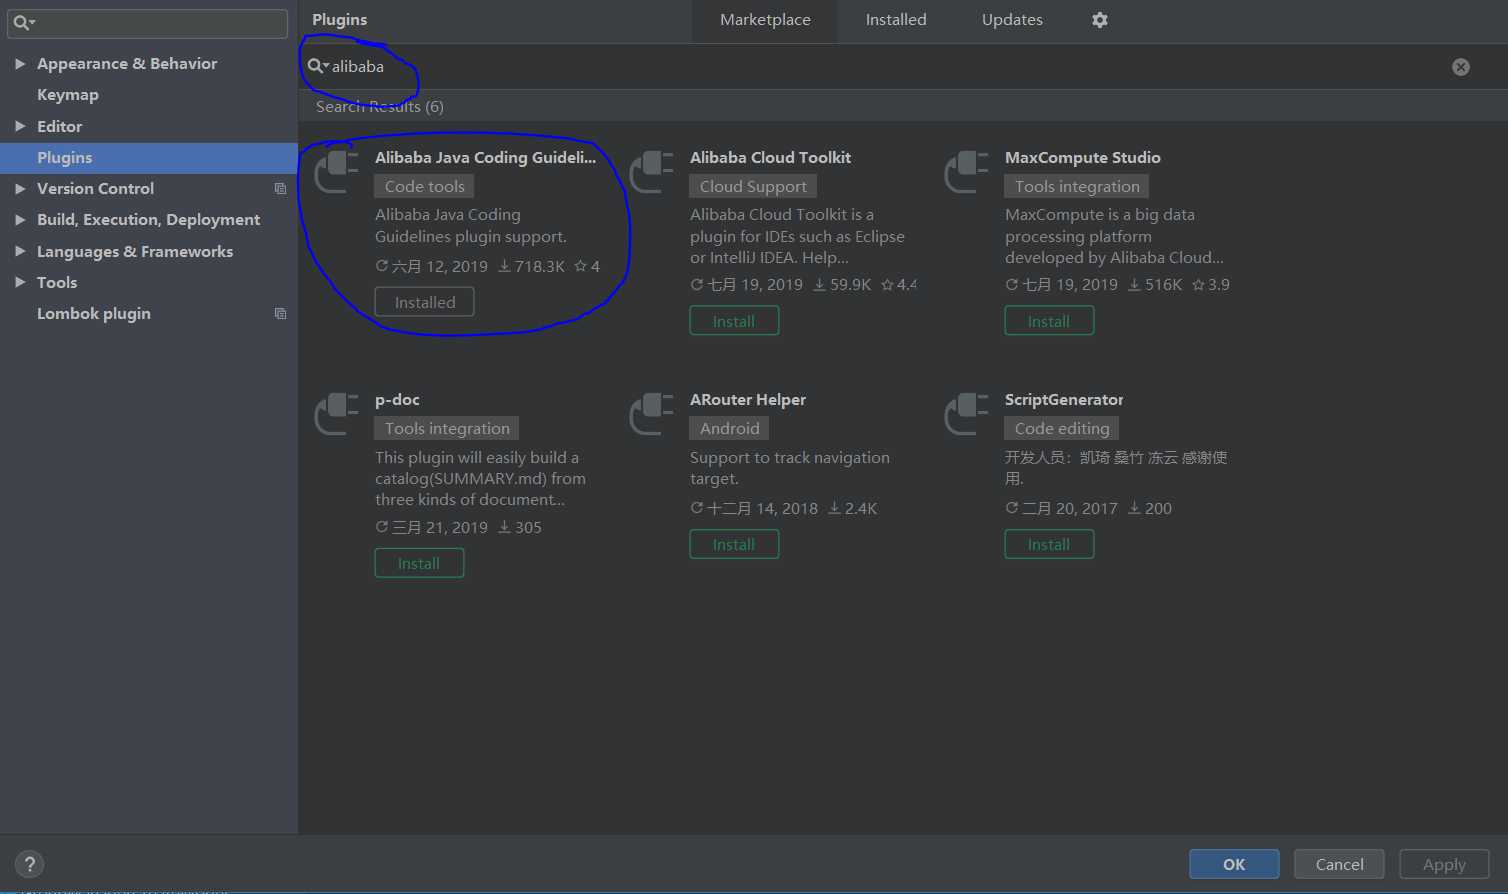Click the ScriptGenerator plugin icon

[967, 413]
